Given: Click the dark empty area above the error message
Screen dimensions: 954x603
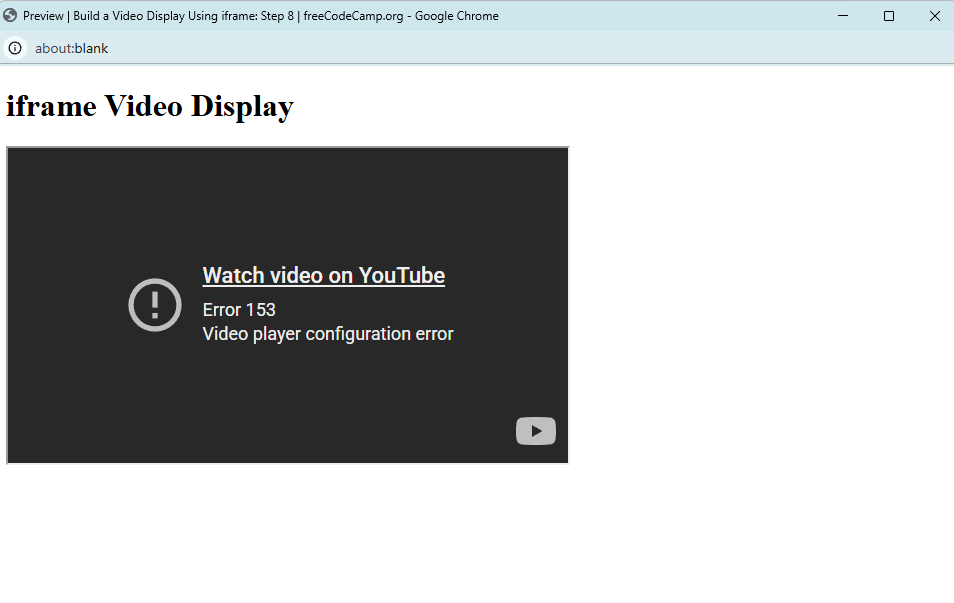Looking at the screenshot, I should (288, 200).
